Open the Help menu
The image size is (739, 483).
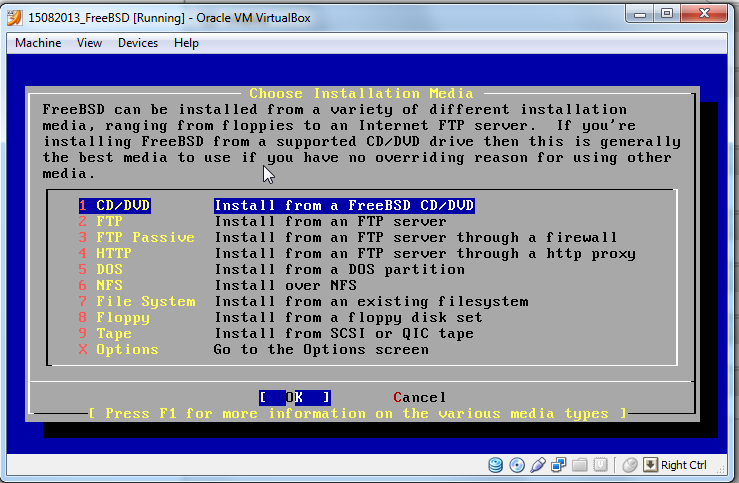(186, 43)
